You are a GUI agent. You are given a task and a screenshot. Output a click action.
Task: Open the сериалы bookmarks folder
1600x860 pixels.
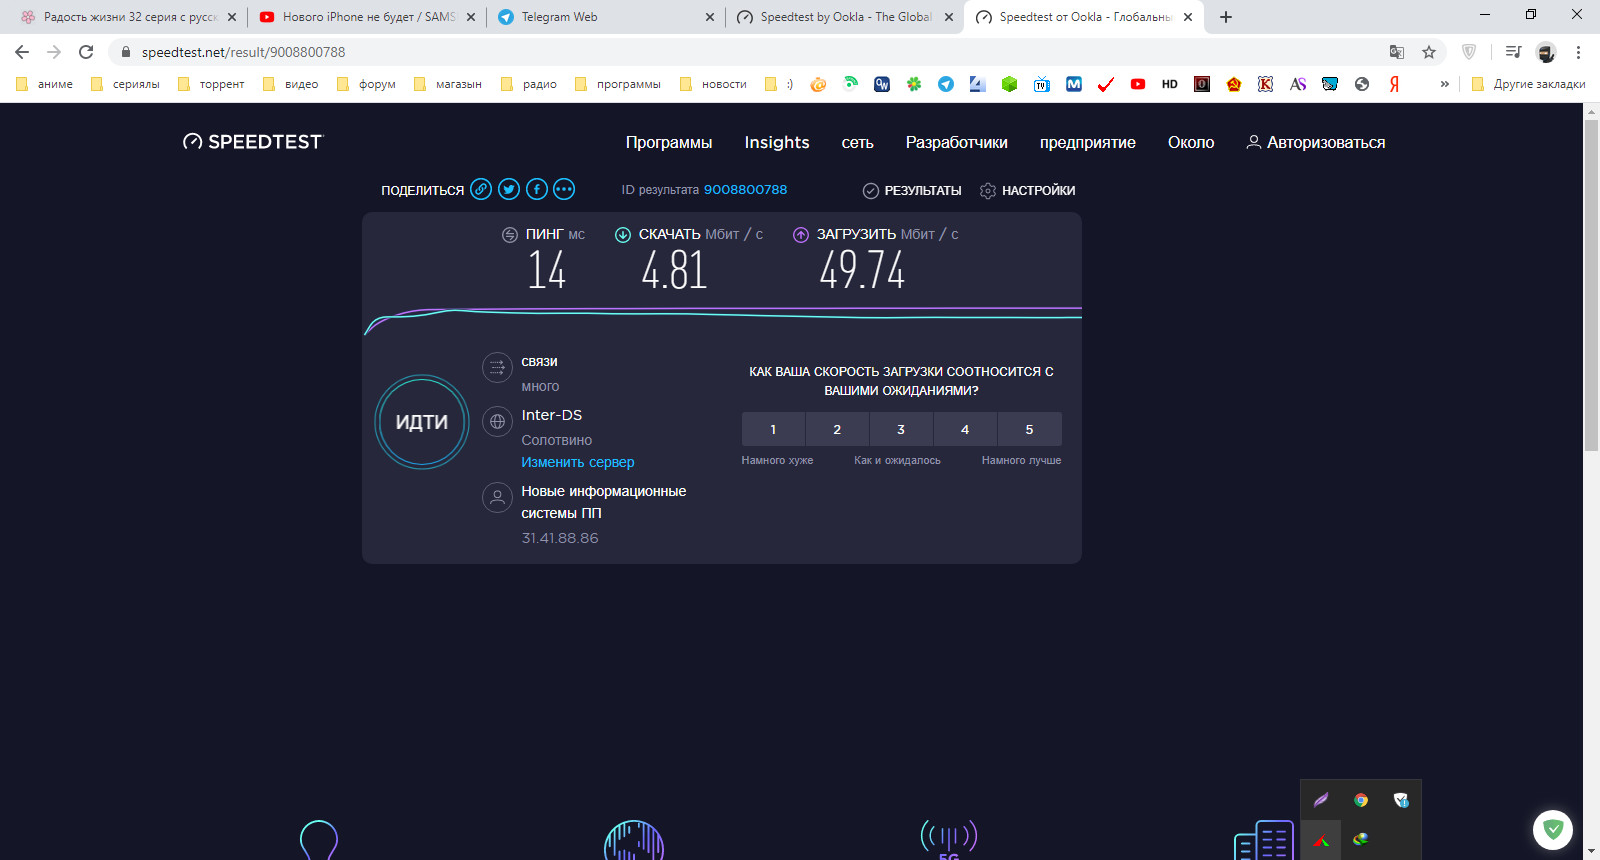click(x=126, y=84)
